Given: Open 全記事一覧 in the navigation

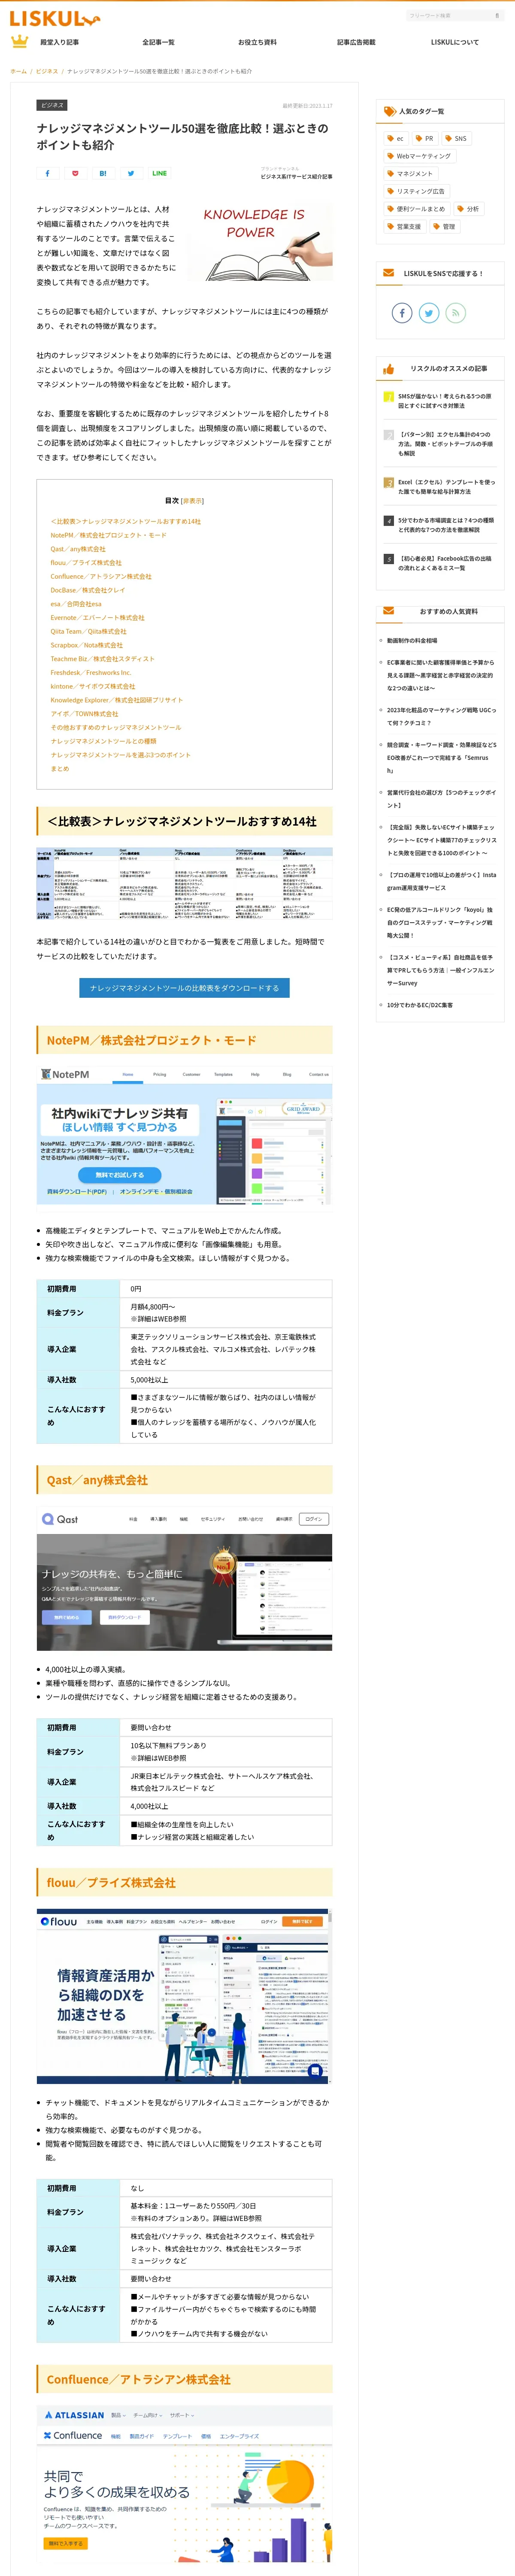Looking at the screenshot, I should (158, 42).
